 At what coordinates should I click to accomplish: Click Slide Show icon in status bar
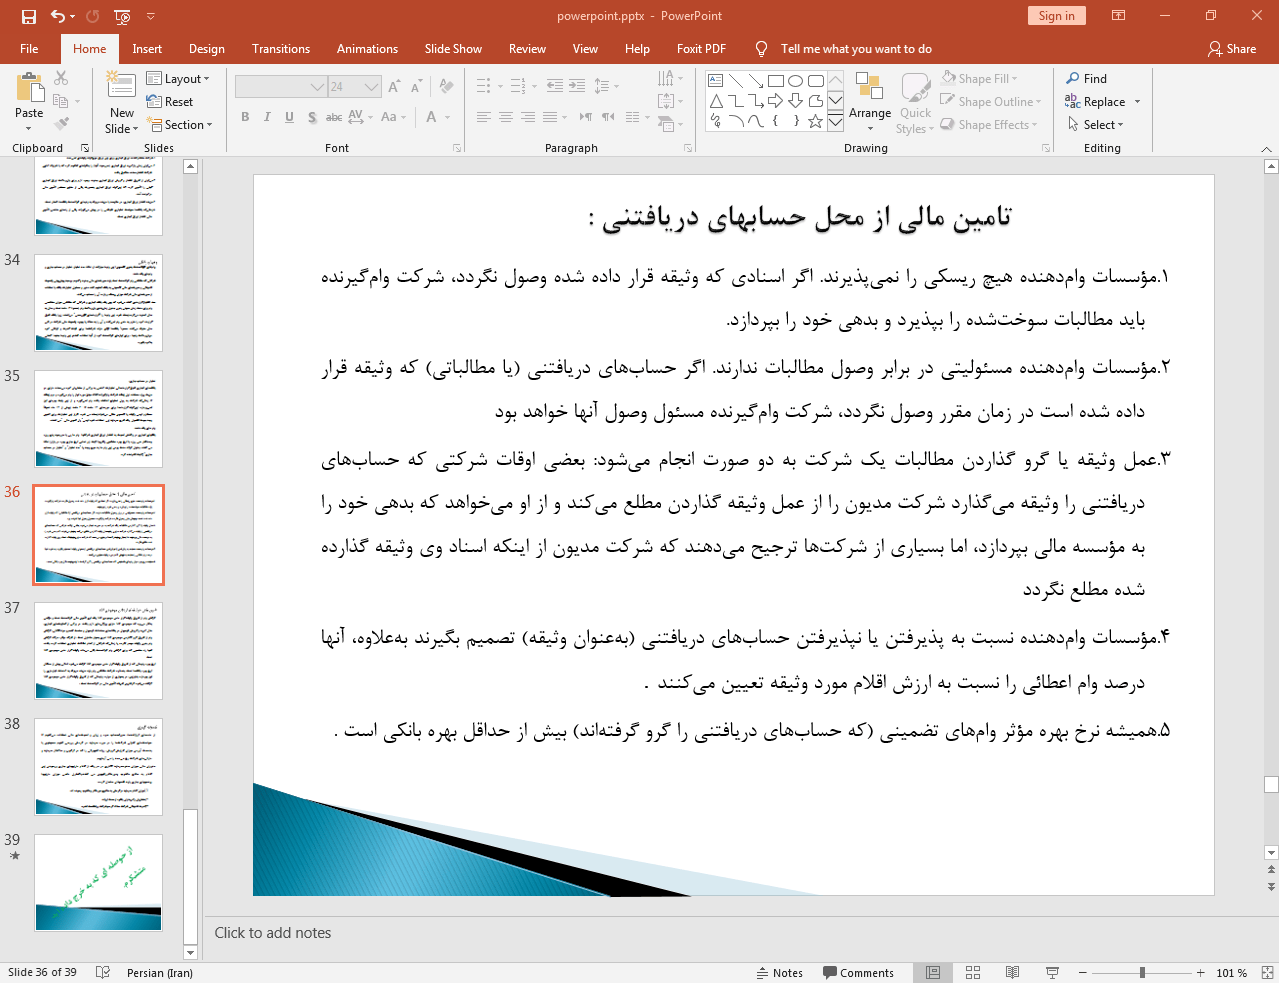pyautogui.click(x=1052, y=972)
